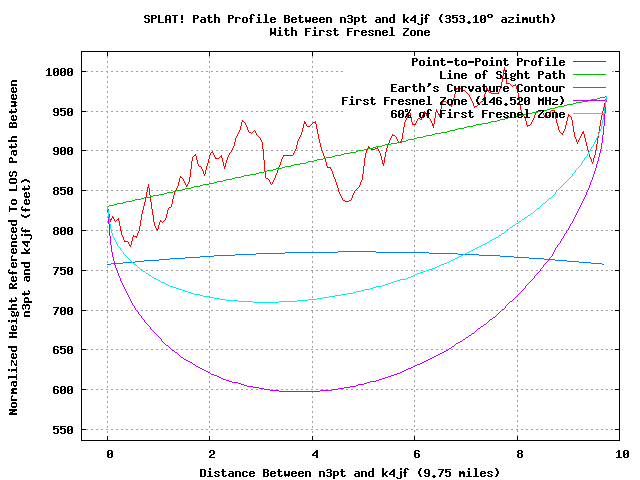This screenshot has width=640, height=480.
Task: Click the x-axis tick label '2'
Action: (211, 454)
